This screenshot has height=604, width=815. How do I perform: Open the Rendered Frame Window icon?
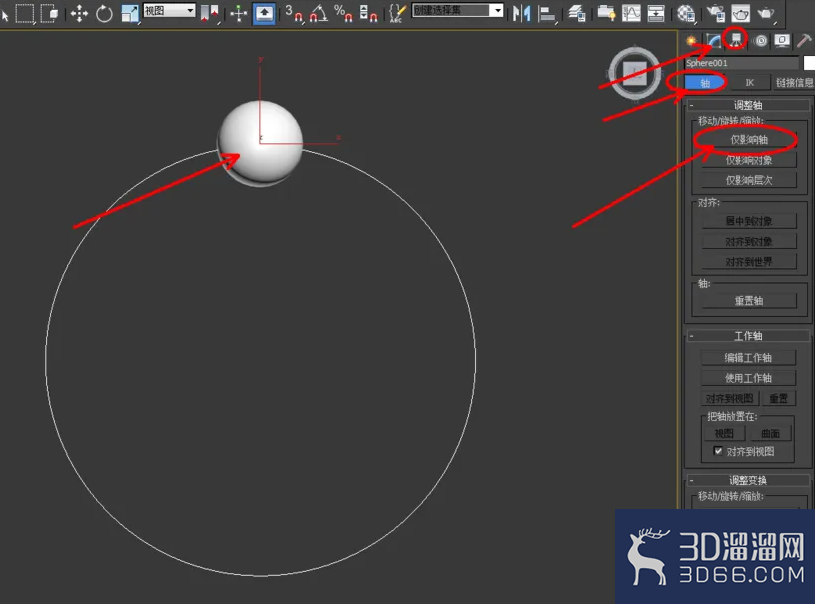click(741, 13)
